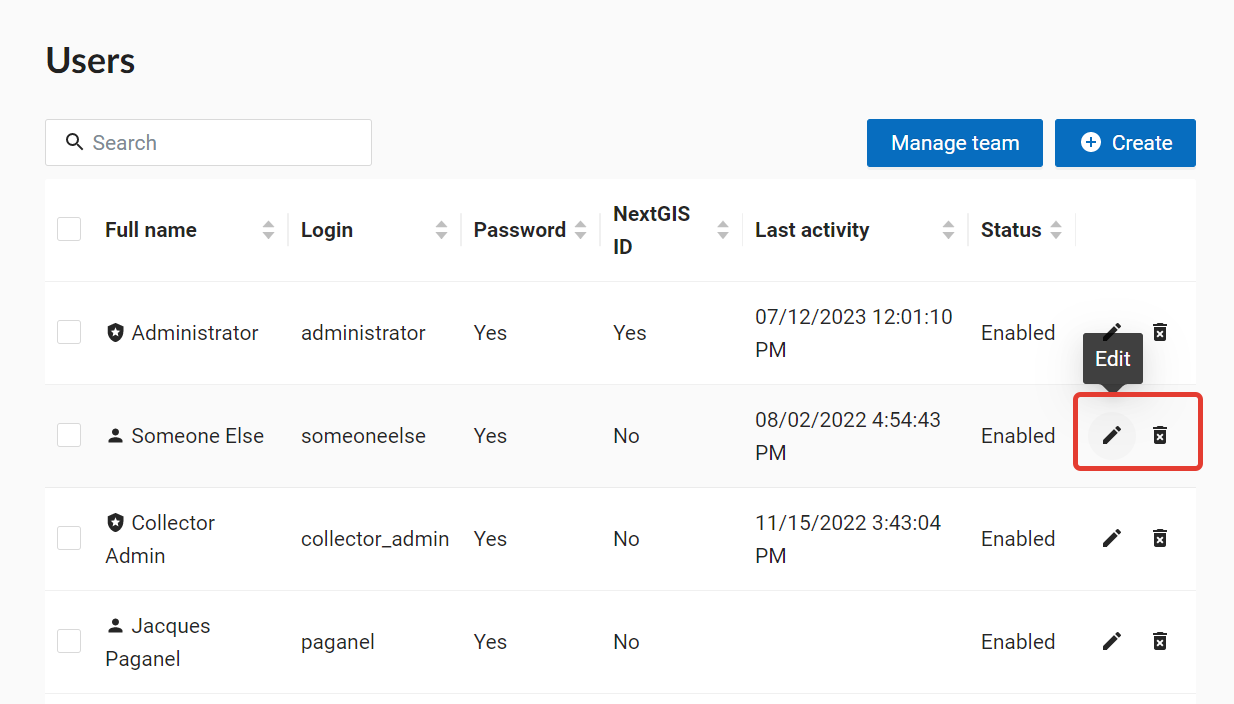Click the Someone Else person icon

coord(115,436)
